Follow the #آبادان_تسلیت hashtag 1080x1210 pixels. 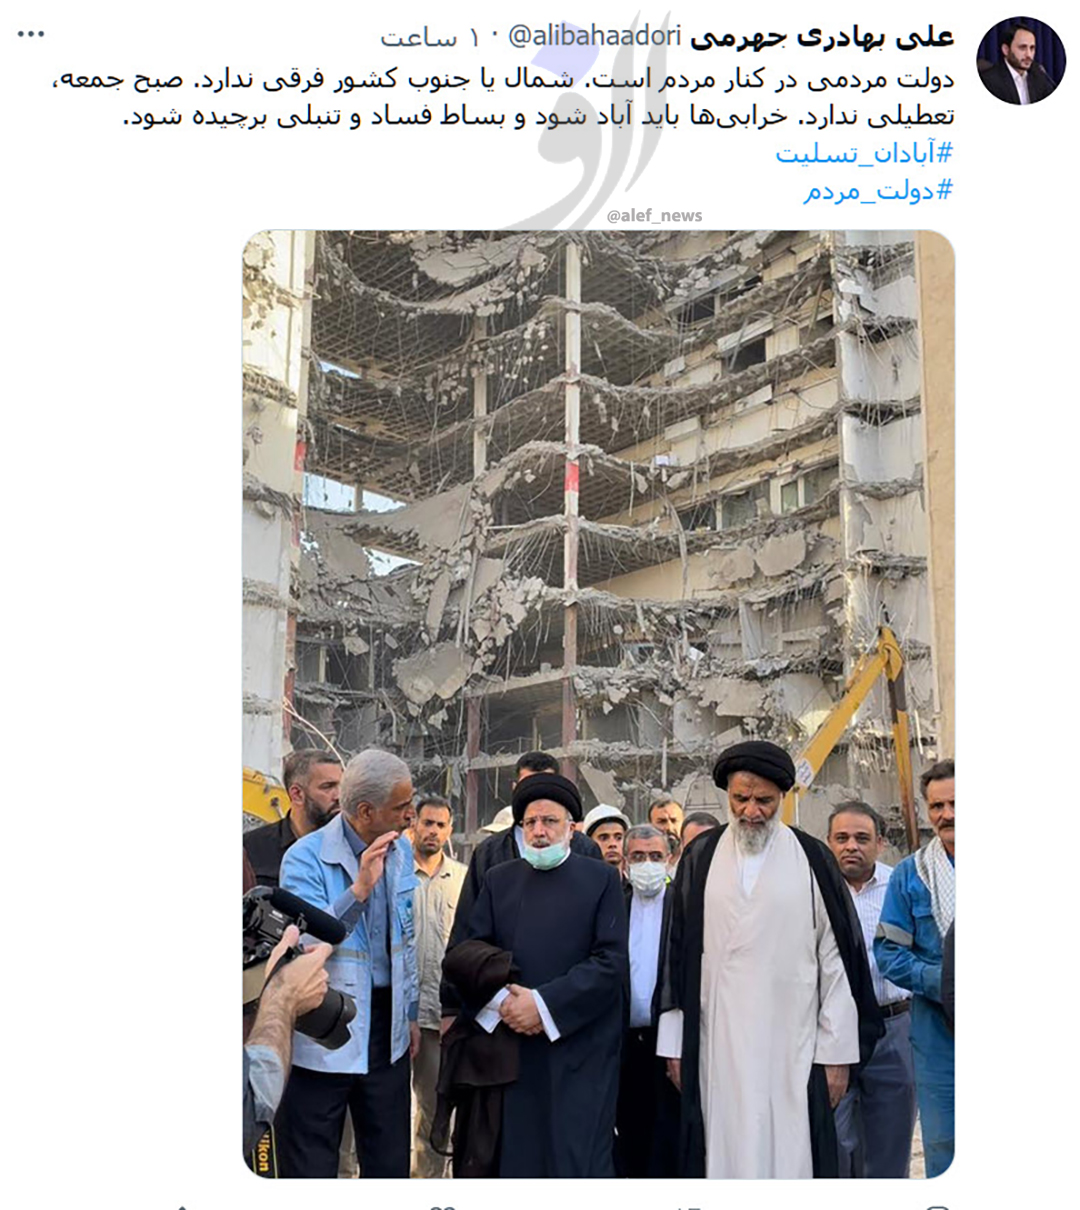[865, 153]
